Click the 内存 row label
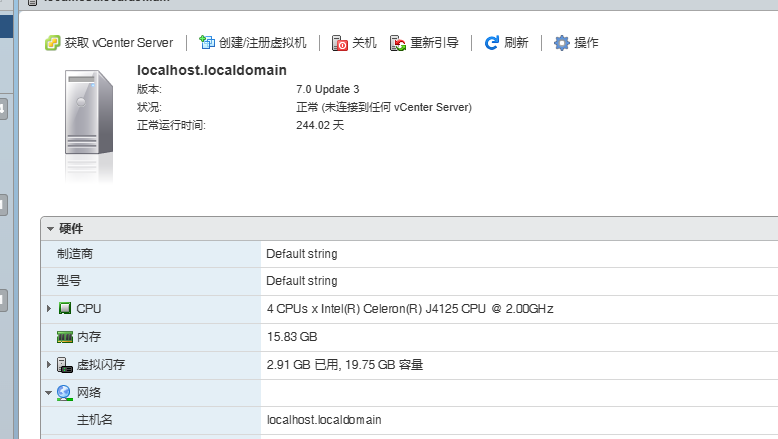This screenshot has width=778, height=439. [89, 337]
